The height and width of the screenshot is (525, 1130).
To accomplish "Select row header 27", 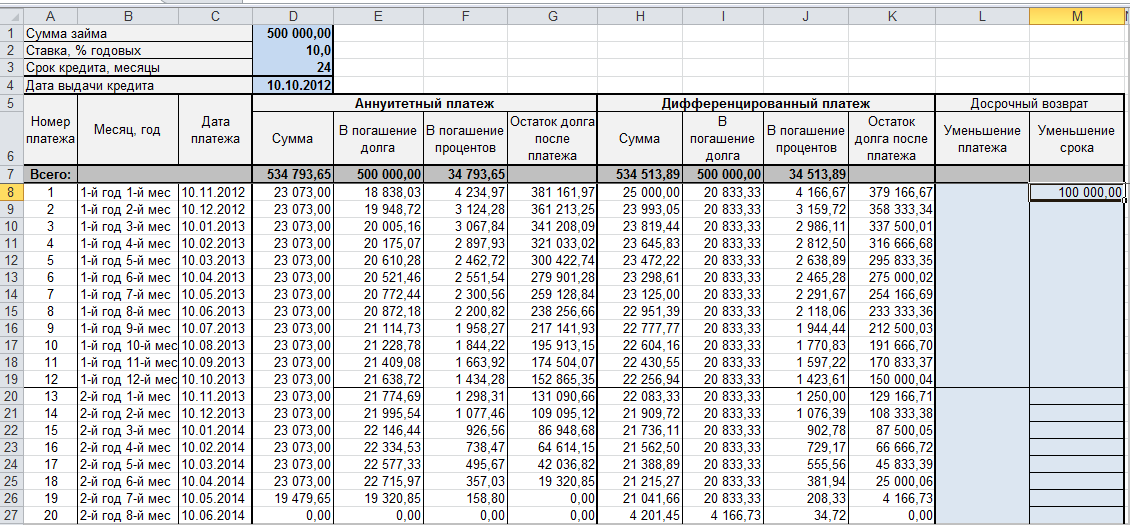I will pos(12,516).
